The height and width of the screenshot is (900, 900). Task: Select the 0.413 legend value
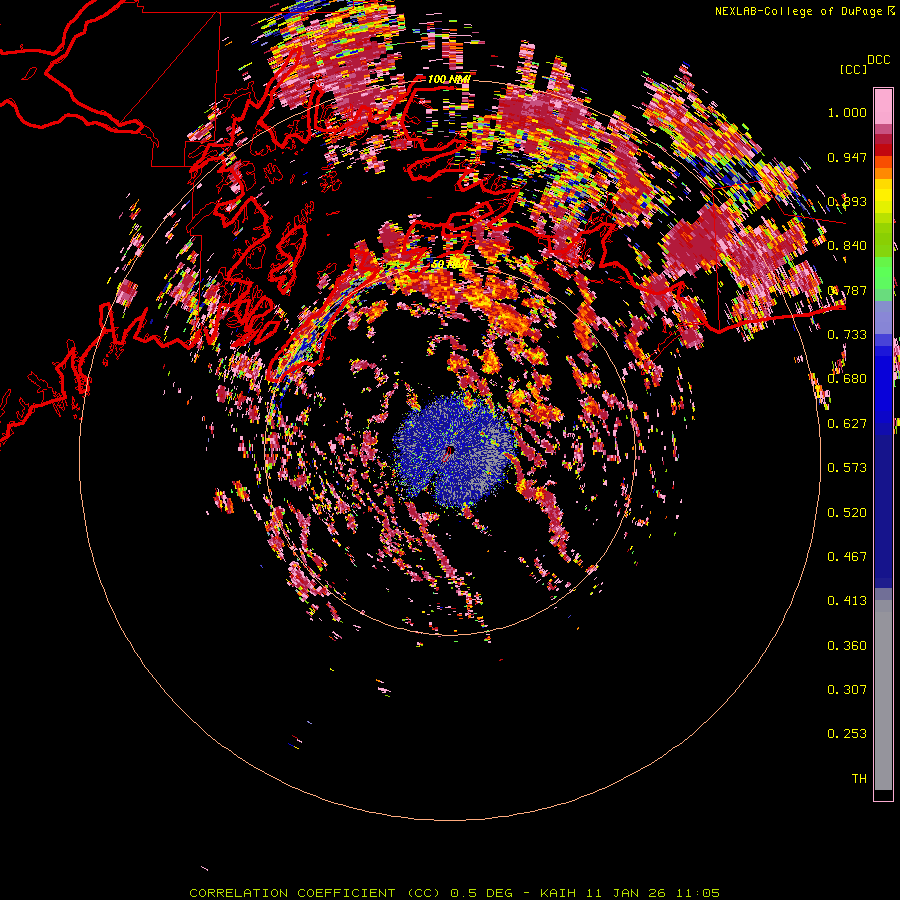point(847,601)
